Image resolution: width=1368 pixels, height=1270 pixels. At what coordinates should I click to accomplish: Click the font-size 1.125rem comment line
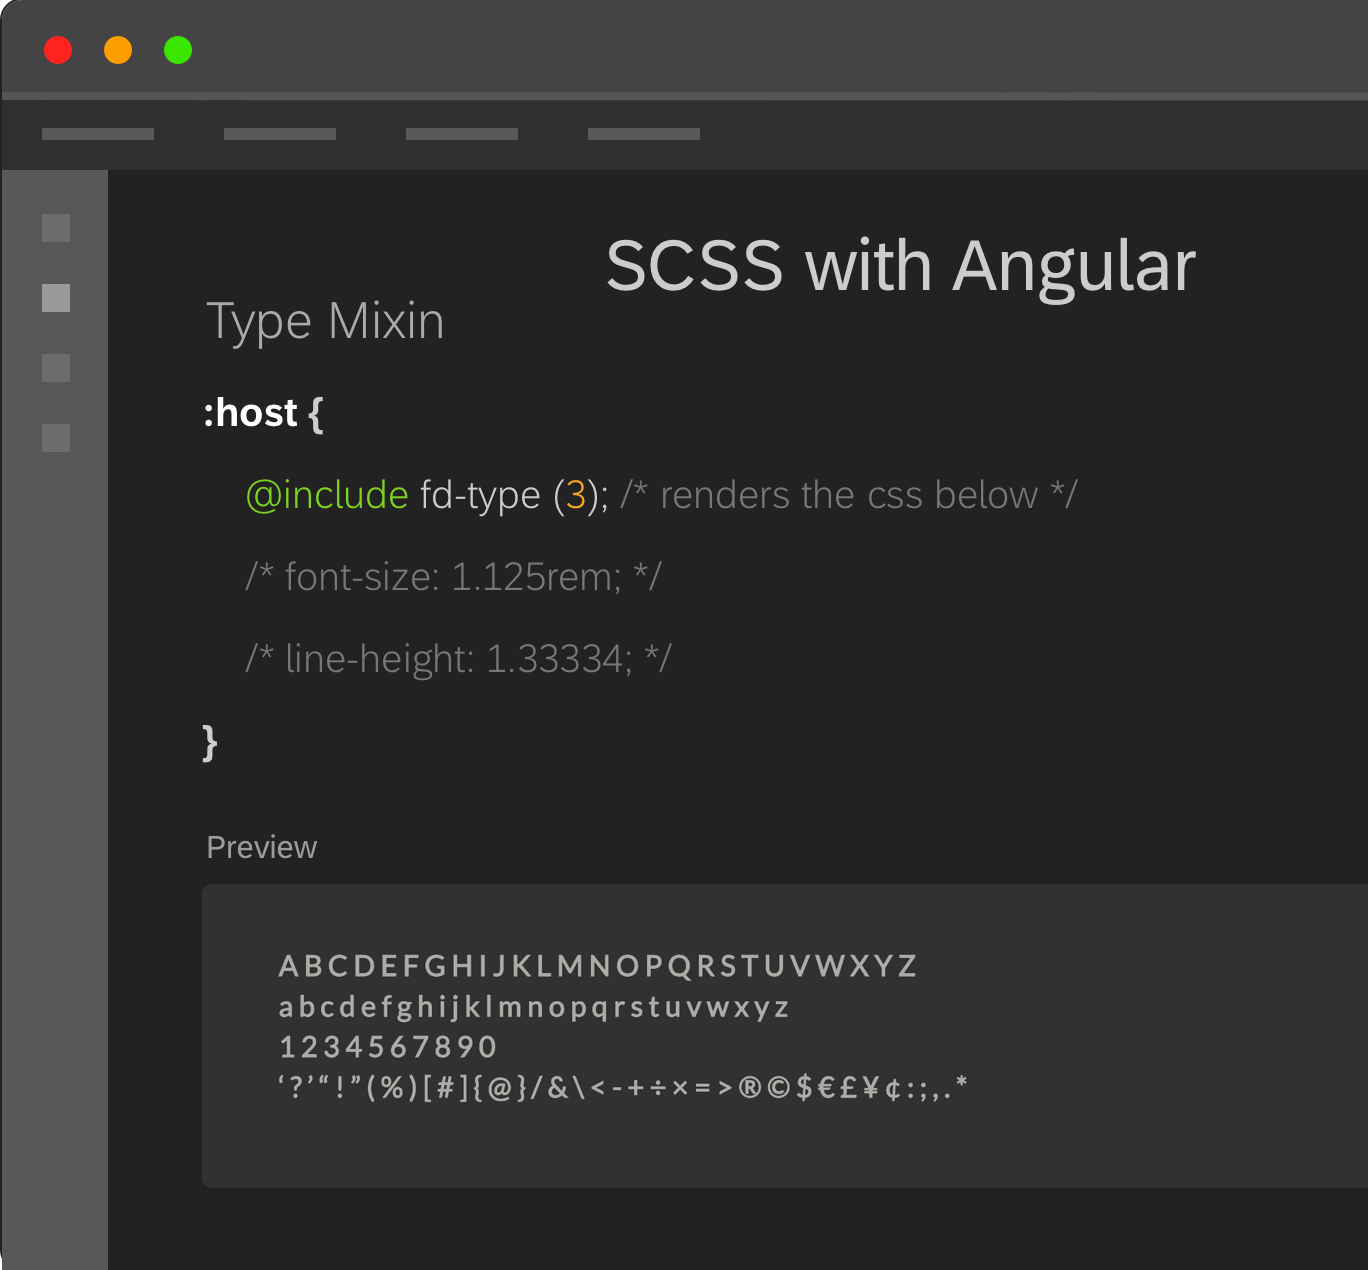point(453,577)
